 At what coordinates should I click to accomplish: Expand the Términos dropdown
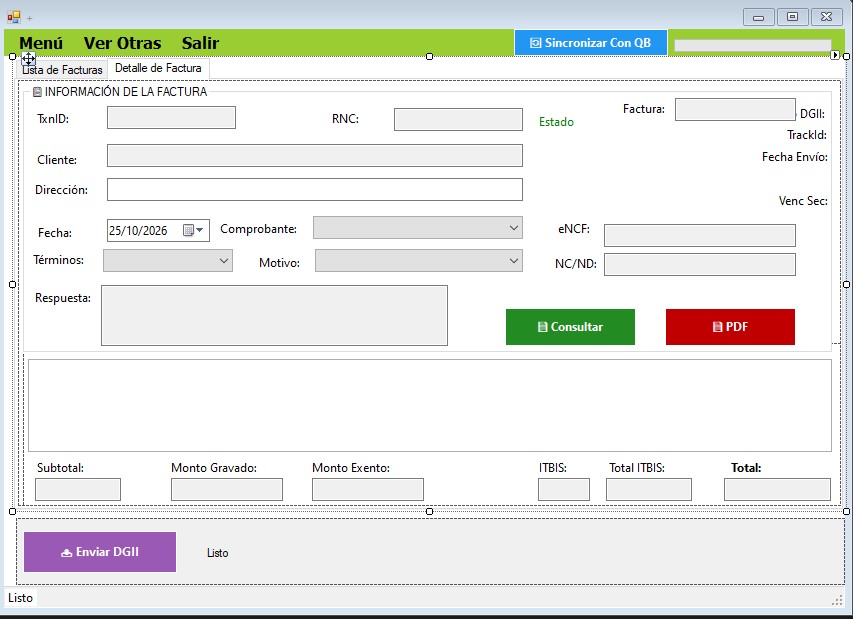coord(224,261)
